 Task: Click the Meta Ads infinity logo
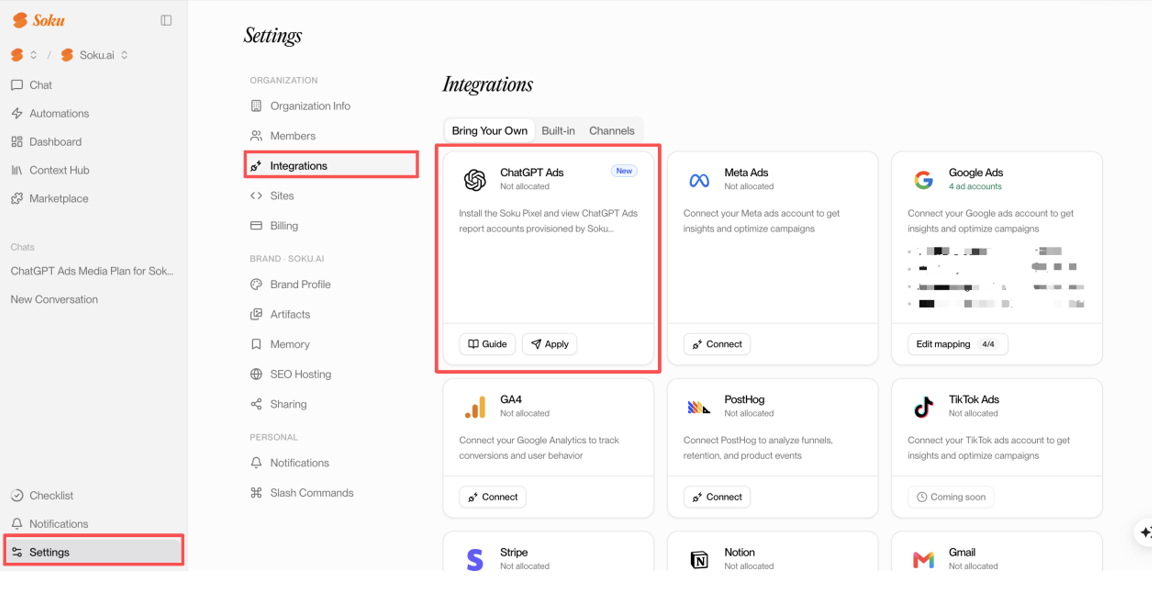pos(699,180)
